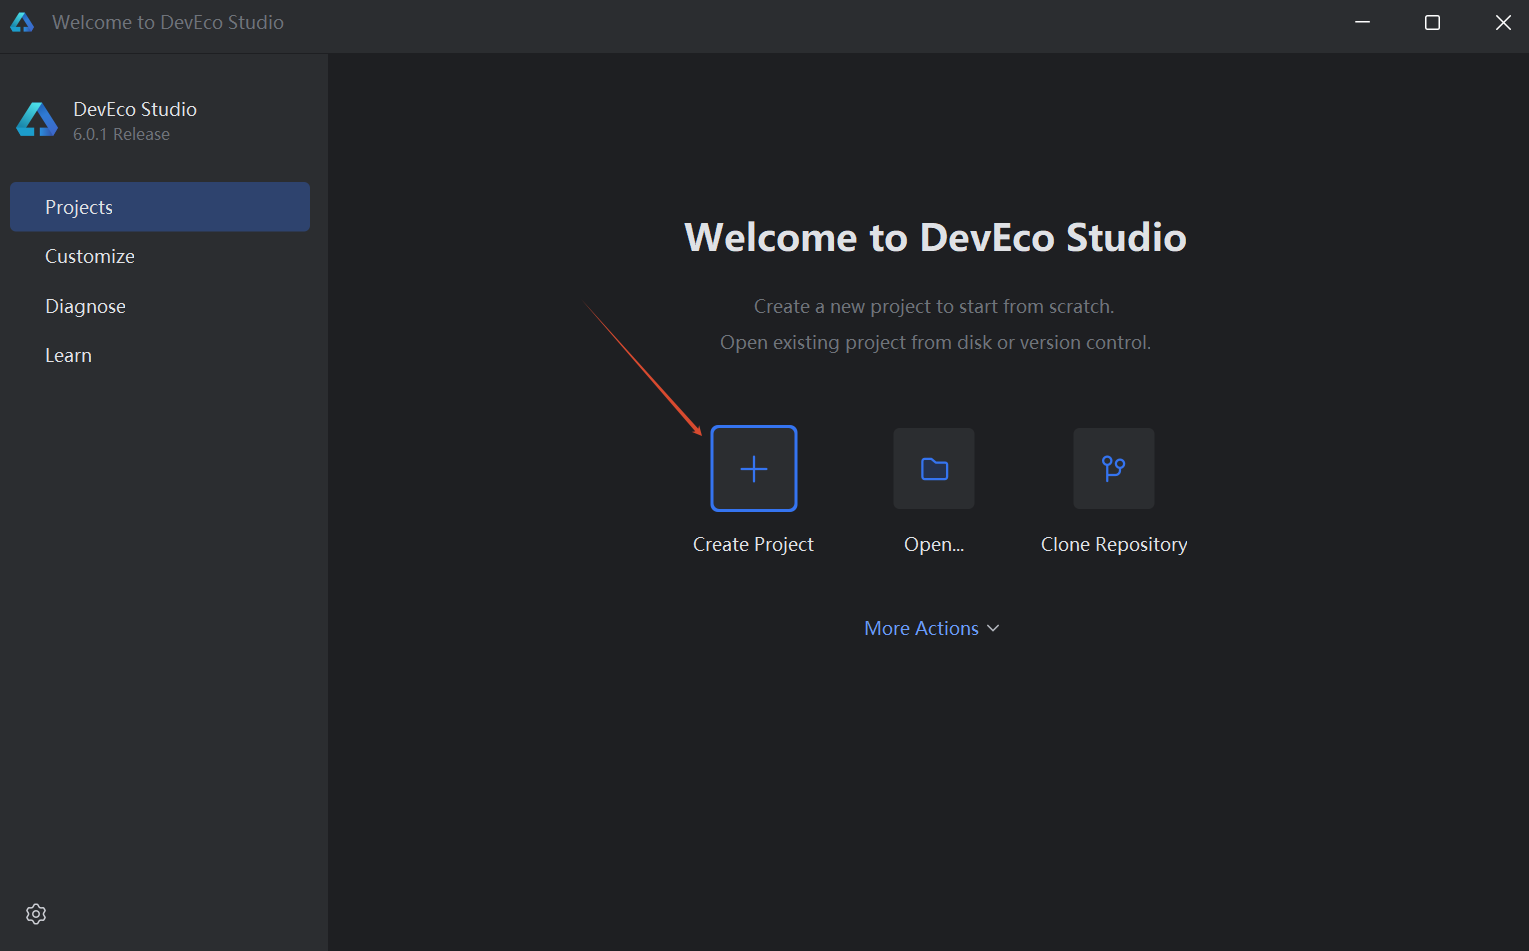Minimize the DevEco Studio window

click(1362, 22)
